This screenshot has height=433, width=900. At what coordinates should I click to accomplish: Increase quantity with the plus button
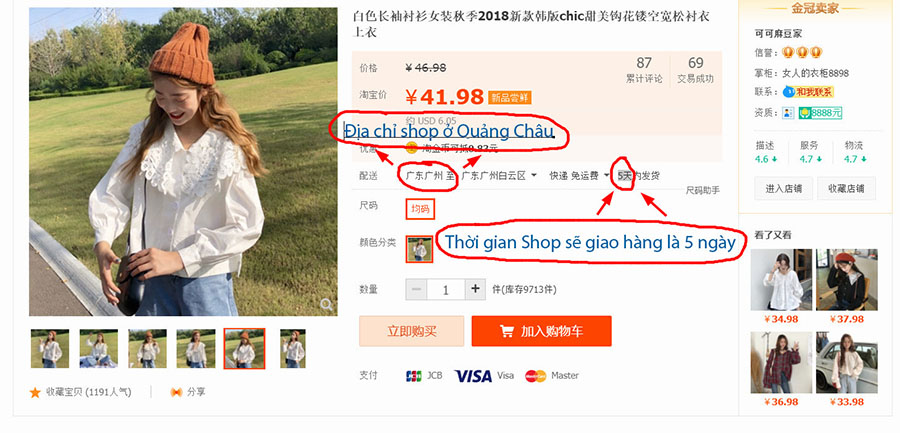click(x=475, y=289)
